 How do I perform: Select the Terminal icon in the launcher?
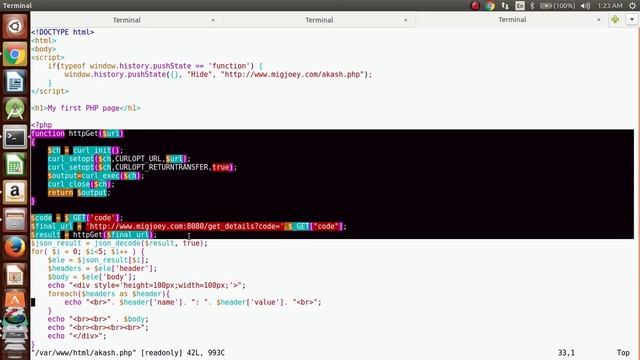coord(15,137)
